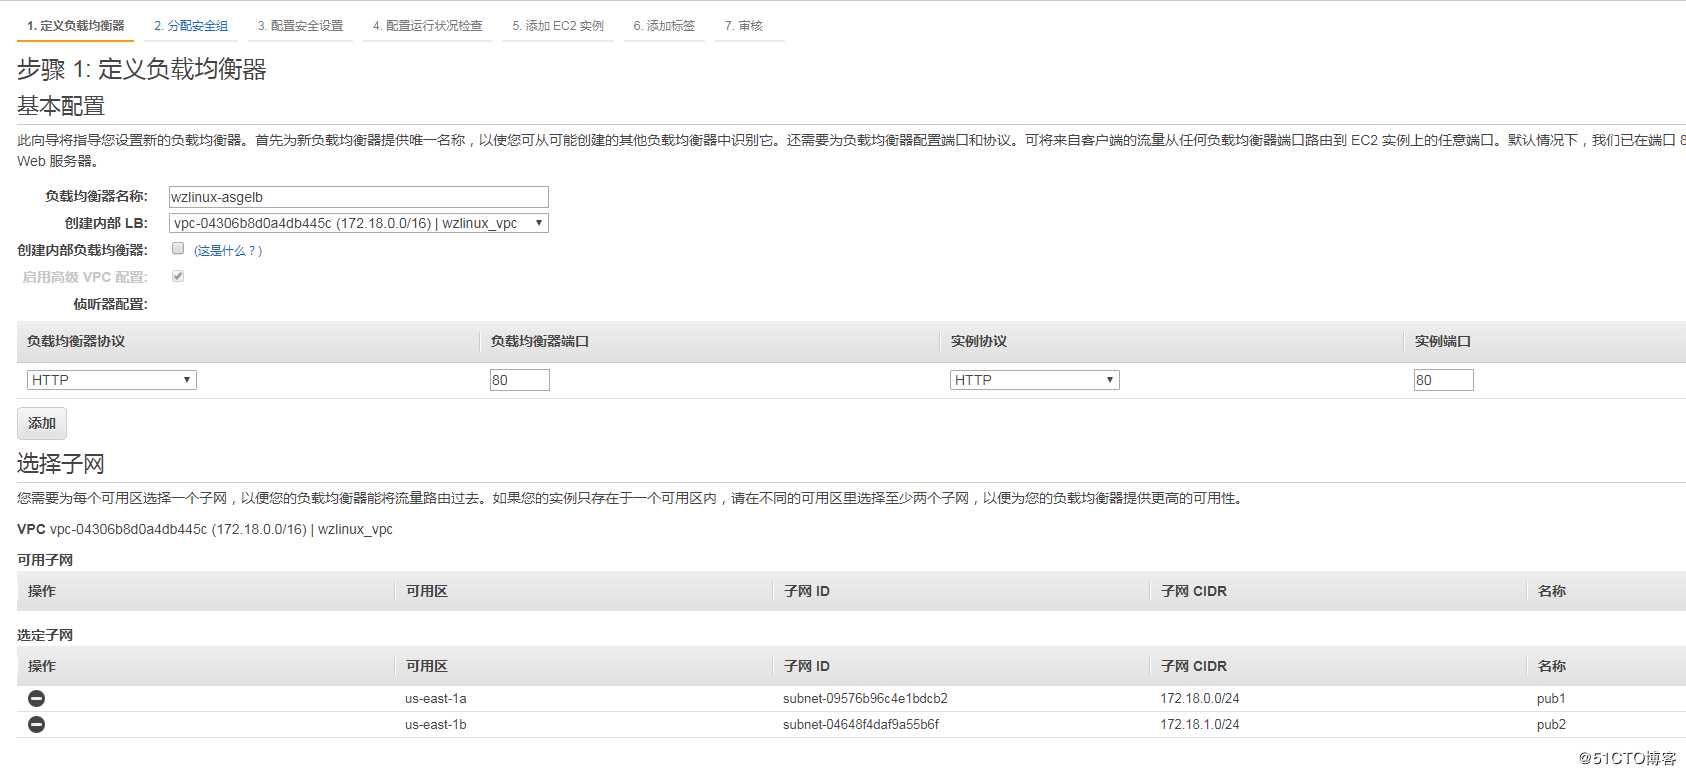Viewport: 1686px width, 775px height.
Task: Click the pub1 subnet name
Action: pos(1551,698)
